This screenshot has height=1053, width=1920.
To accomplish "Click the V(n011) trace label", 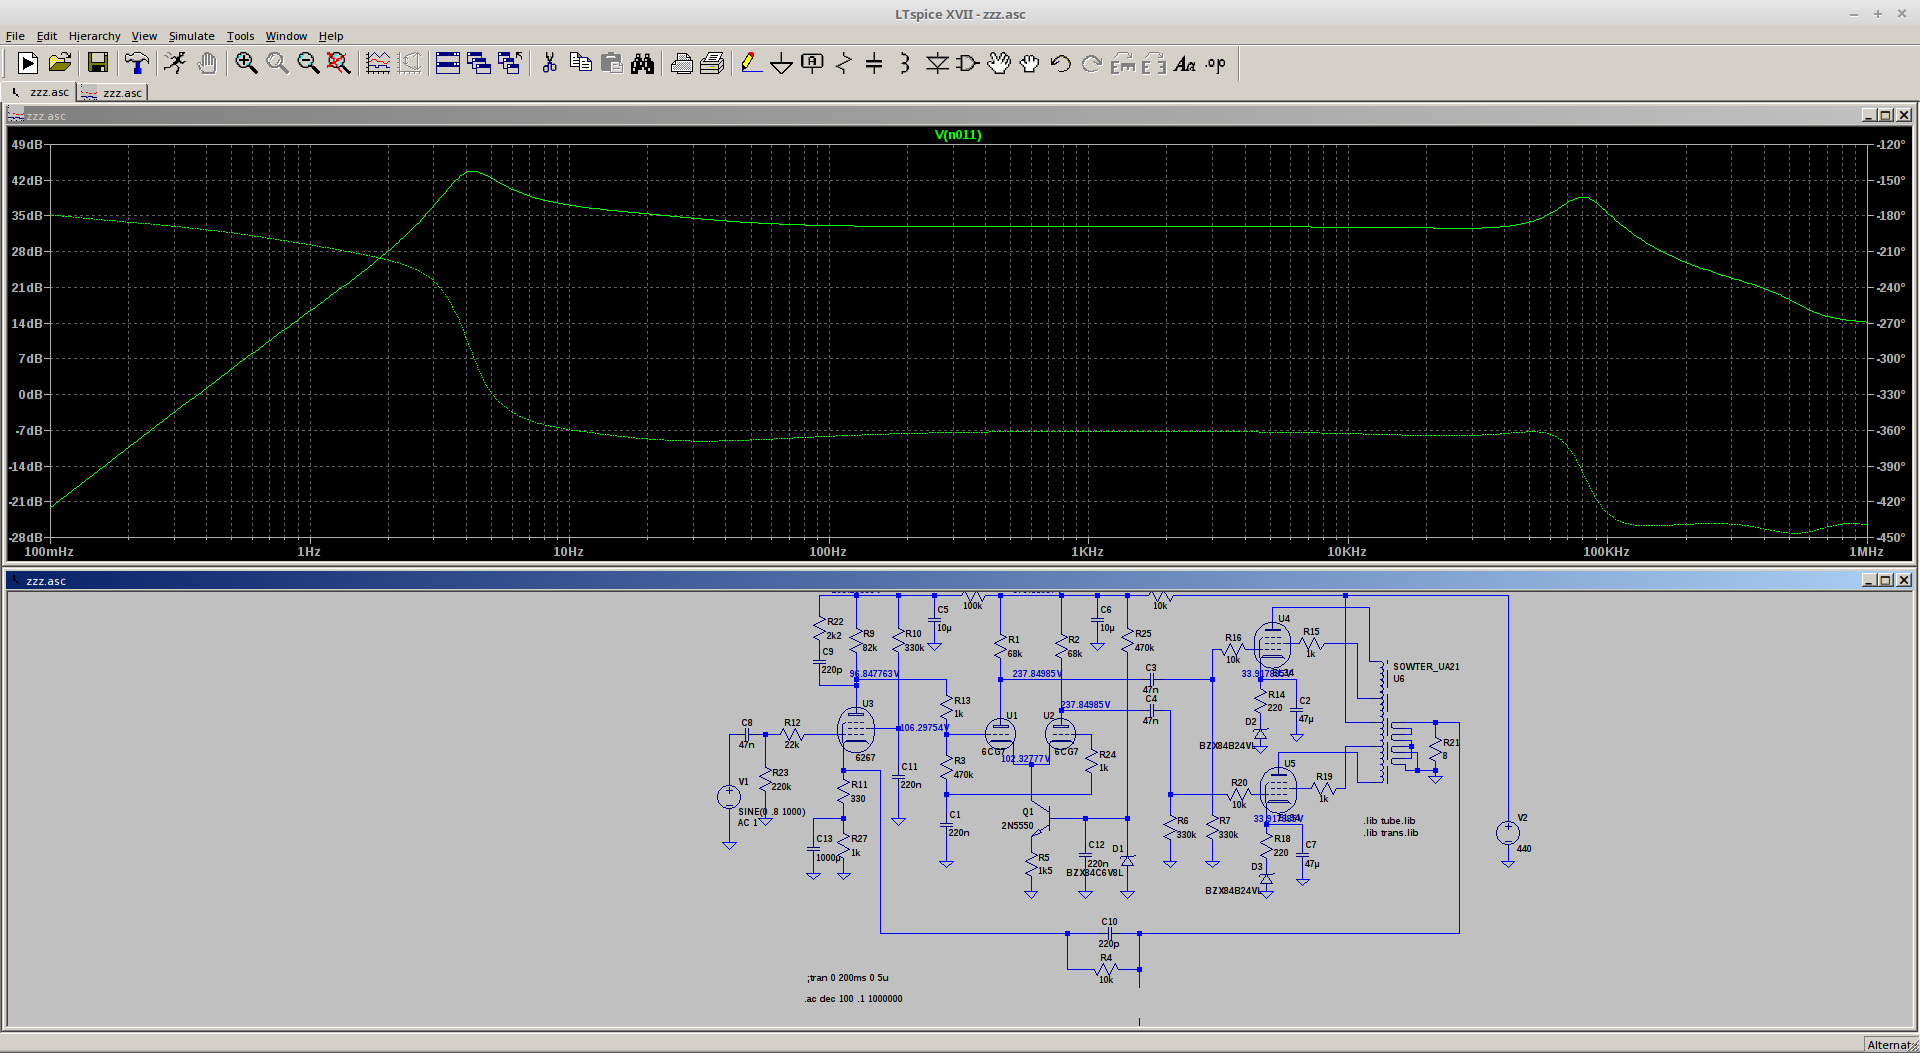I will click(x=958, y=135).
